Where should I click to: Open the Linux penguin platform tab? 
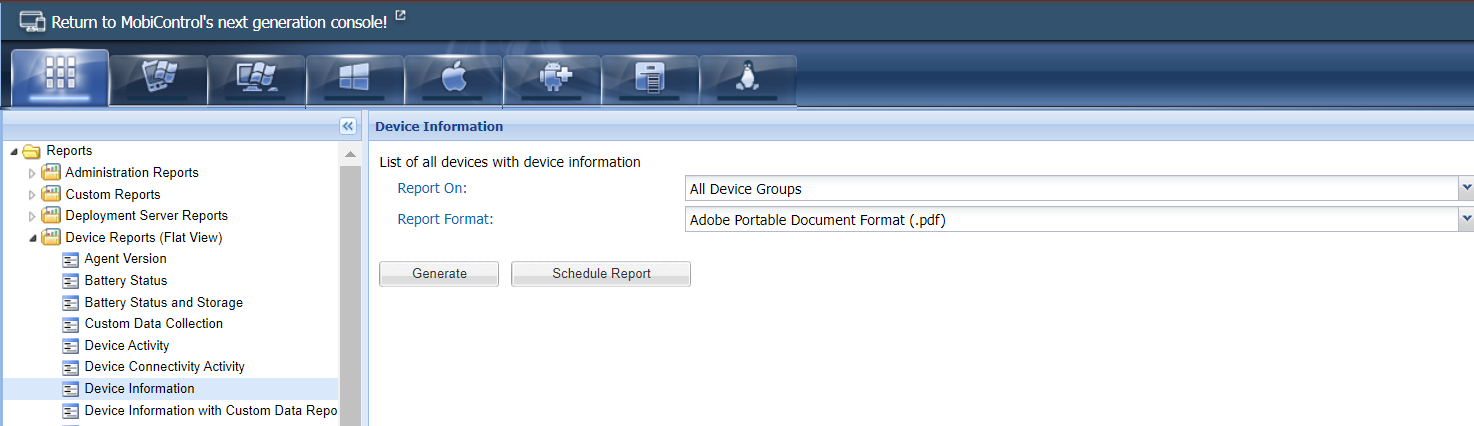(x=746, y=79)
